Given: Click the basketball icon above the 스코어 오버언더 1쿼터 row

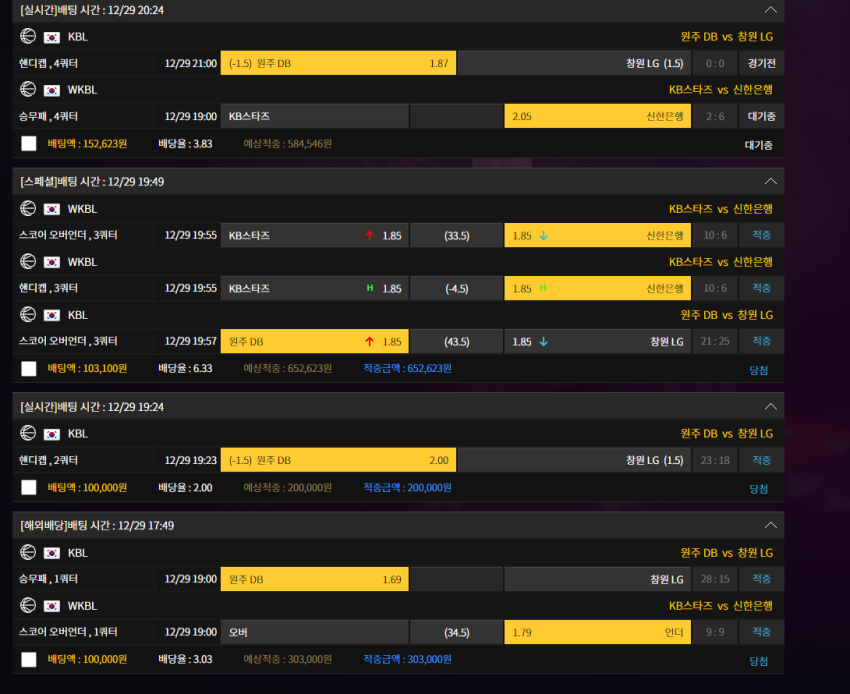Looking at the screenshot, I should coord(28,606).
